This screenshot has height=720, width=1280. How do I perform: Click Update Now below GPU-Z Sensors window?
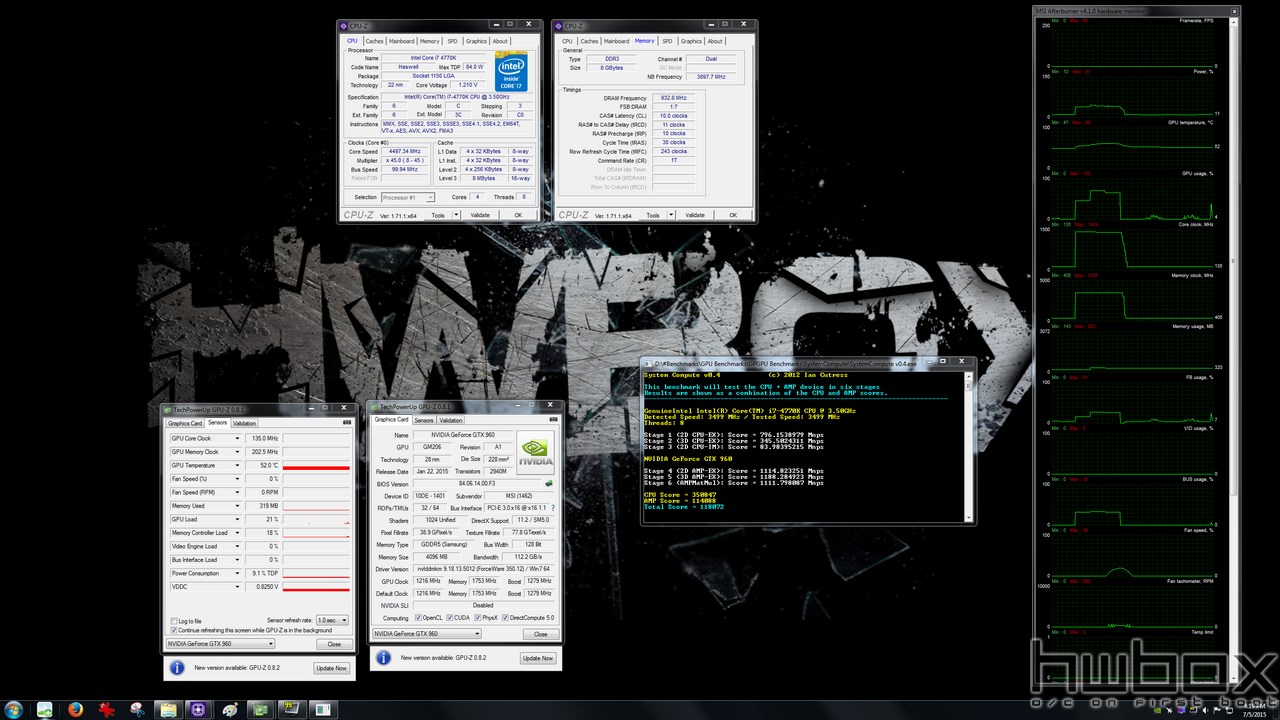[331, 668]
